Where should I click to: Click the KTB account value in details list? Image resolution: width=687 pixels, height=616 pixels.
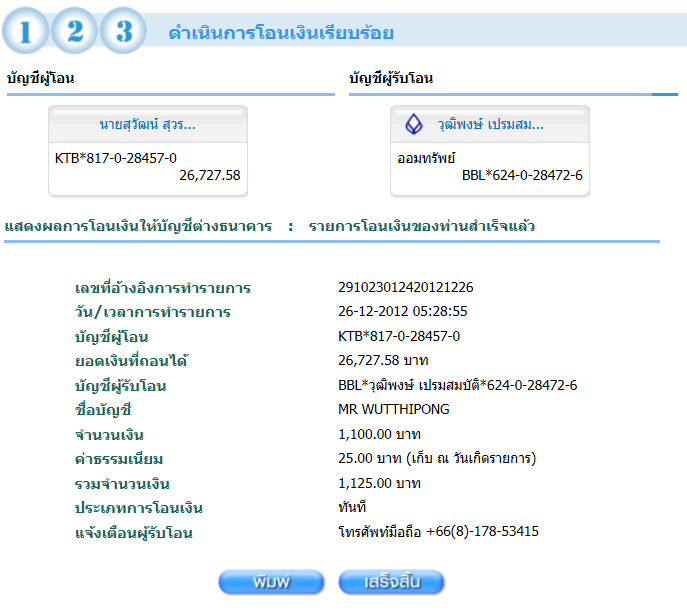click(399, 336)
